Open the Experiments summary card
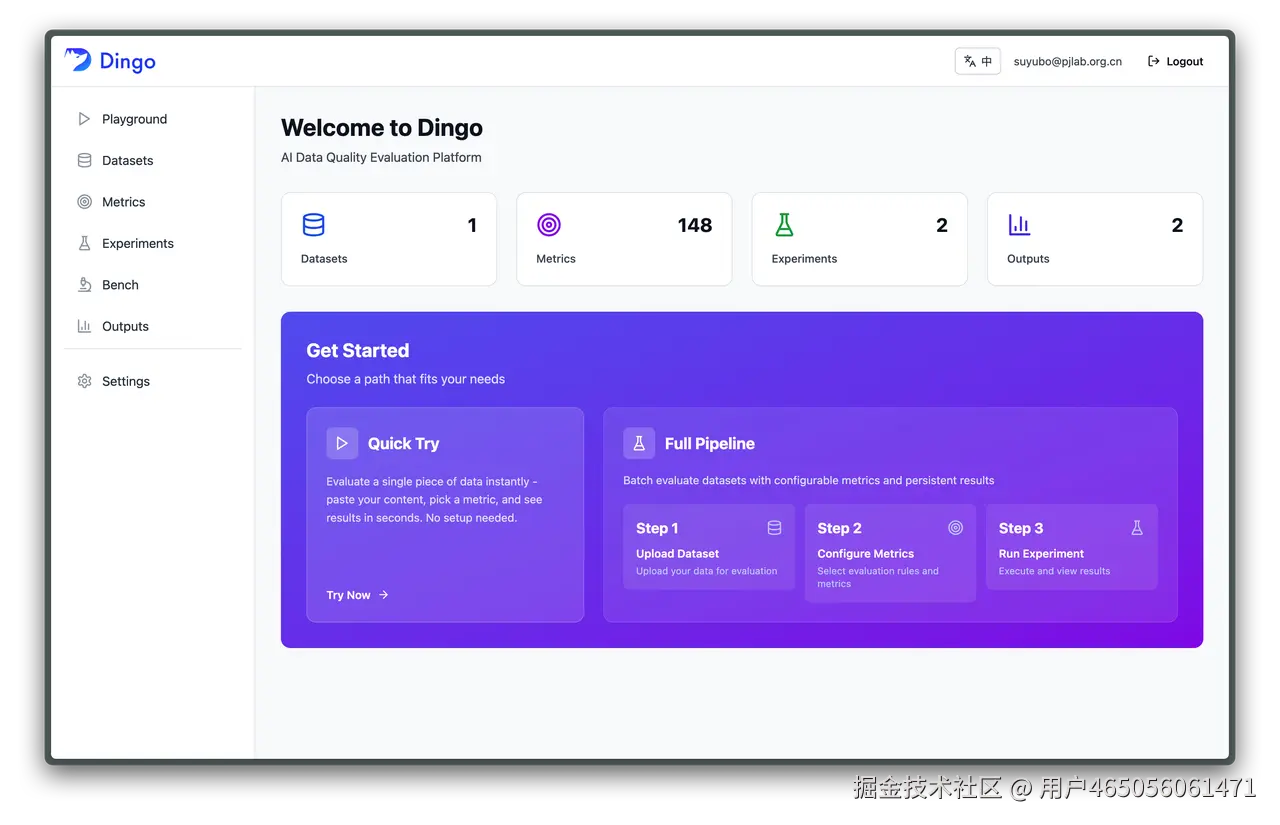This screenshot has width=1280, height=825. click(x=860, y=239)
